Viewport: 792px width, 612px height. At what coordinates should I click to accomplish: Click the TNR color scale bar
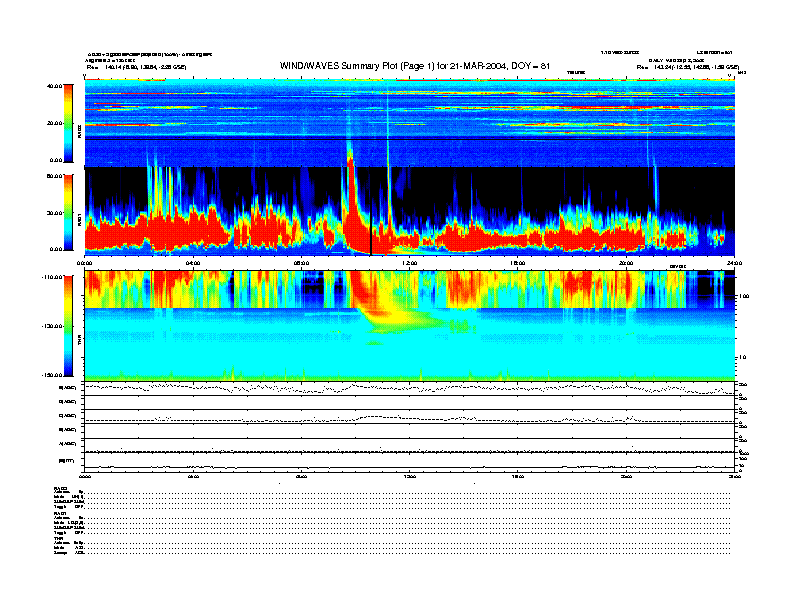(x=68, y=325)
